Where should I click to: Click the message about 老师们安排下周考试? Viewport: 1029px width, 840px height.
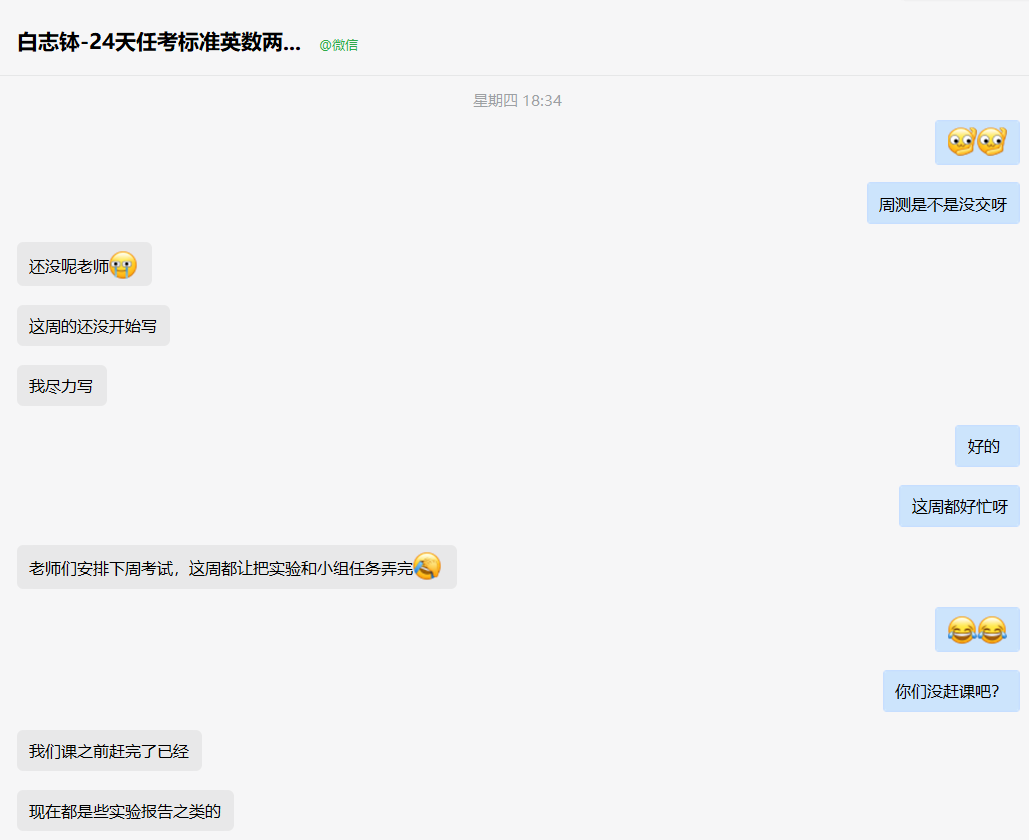tap(237, 567)
